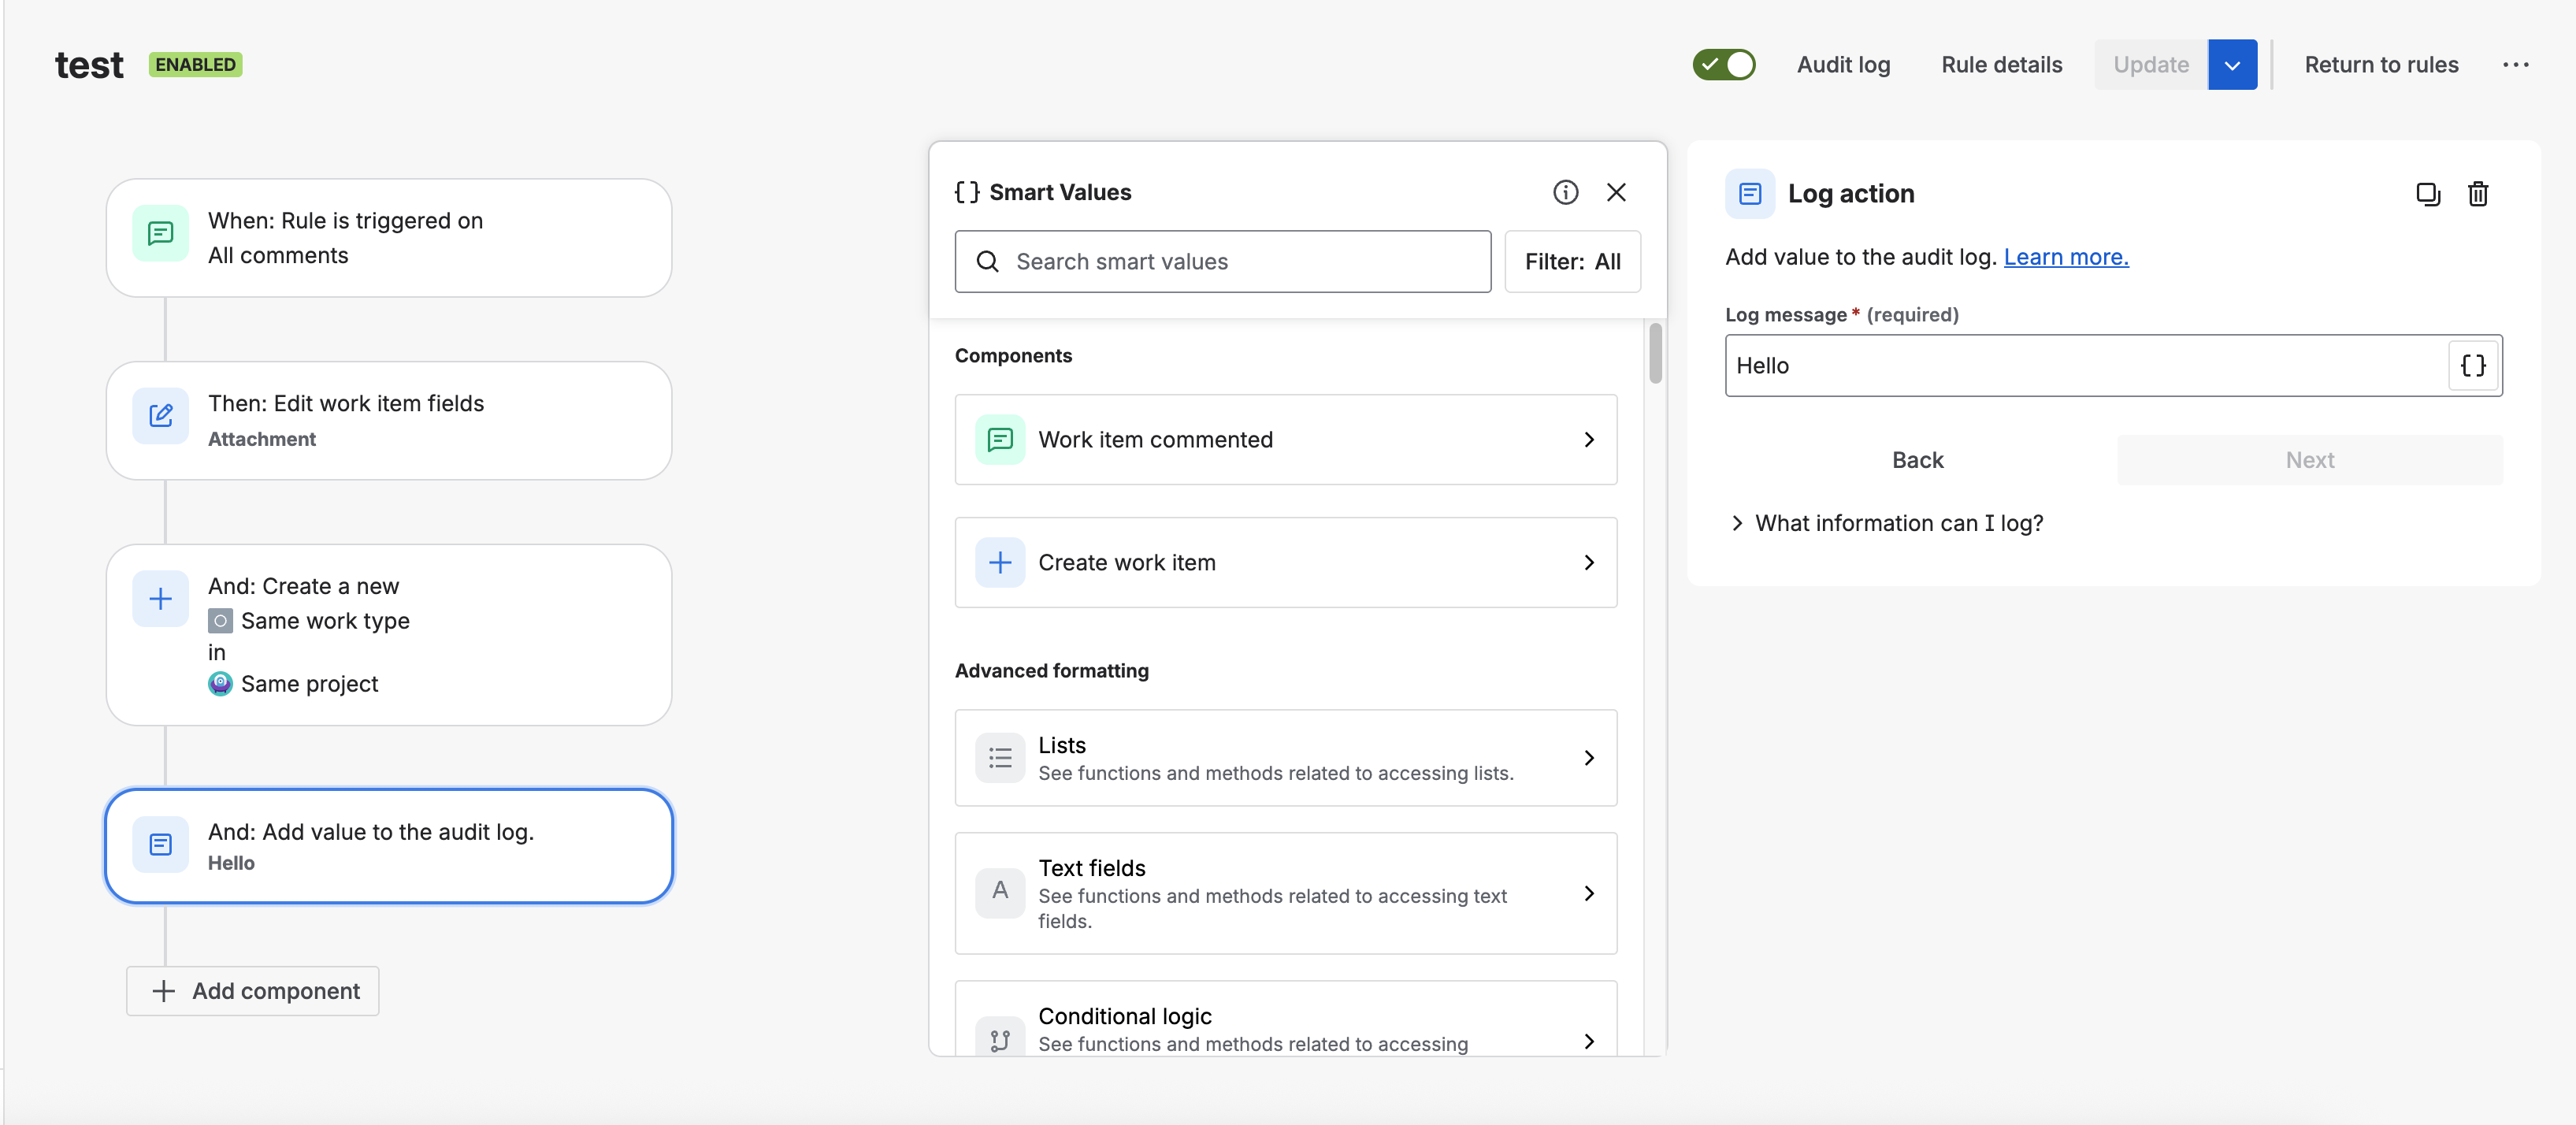The width and height of the screenshot is (2576, 1125).
Task: Click the 'Same work type' text
Action: pyautogui.click(x=325, y=621)
